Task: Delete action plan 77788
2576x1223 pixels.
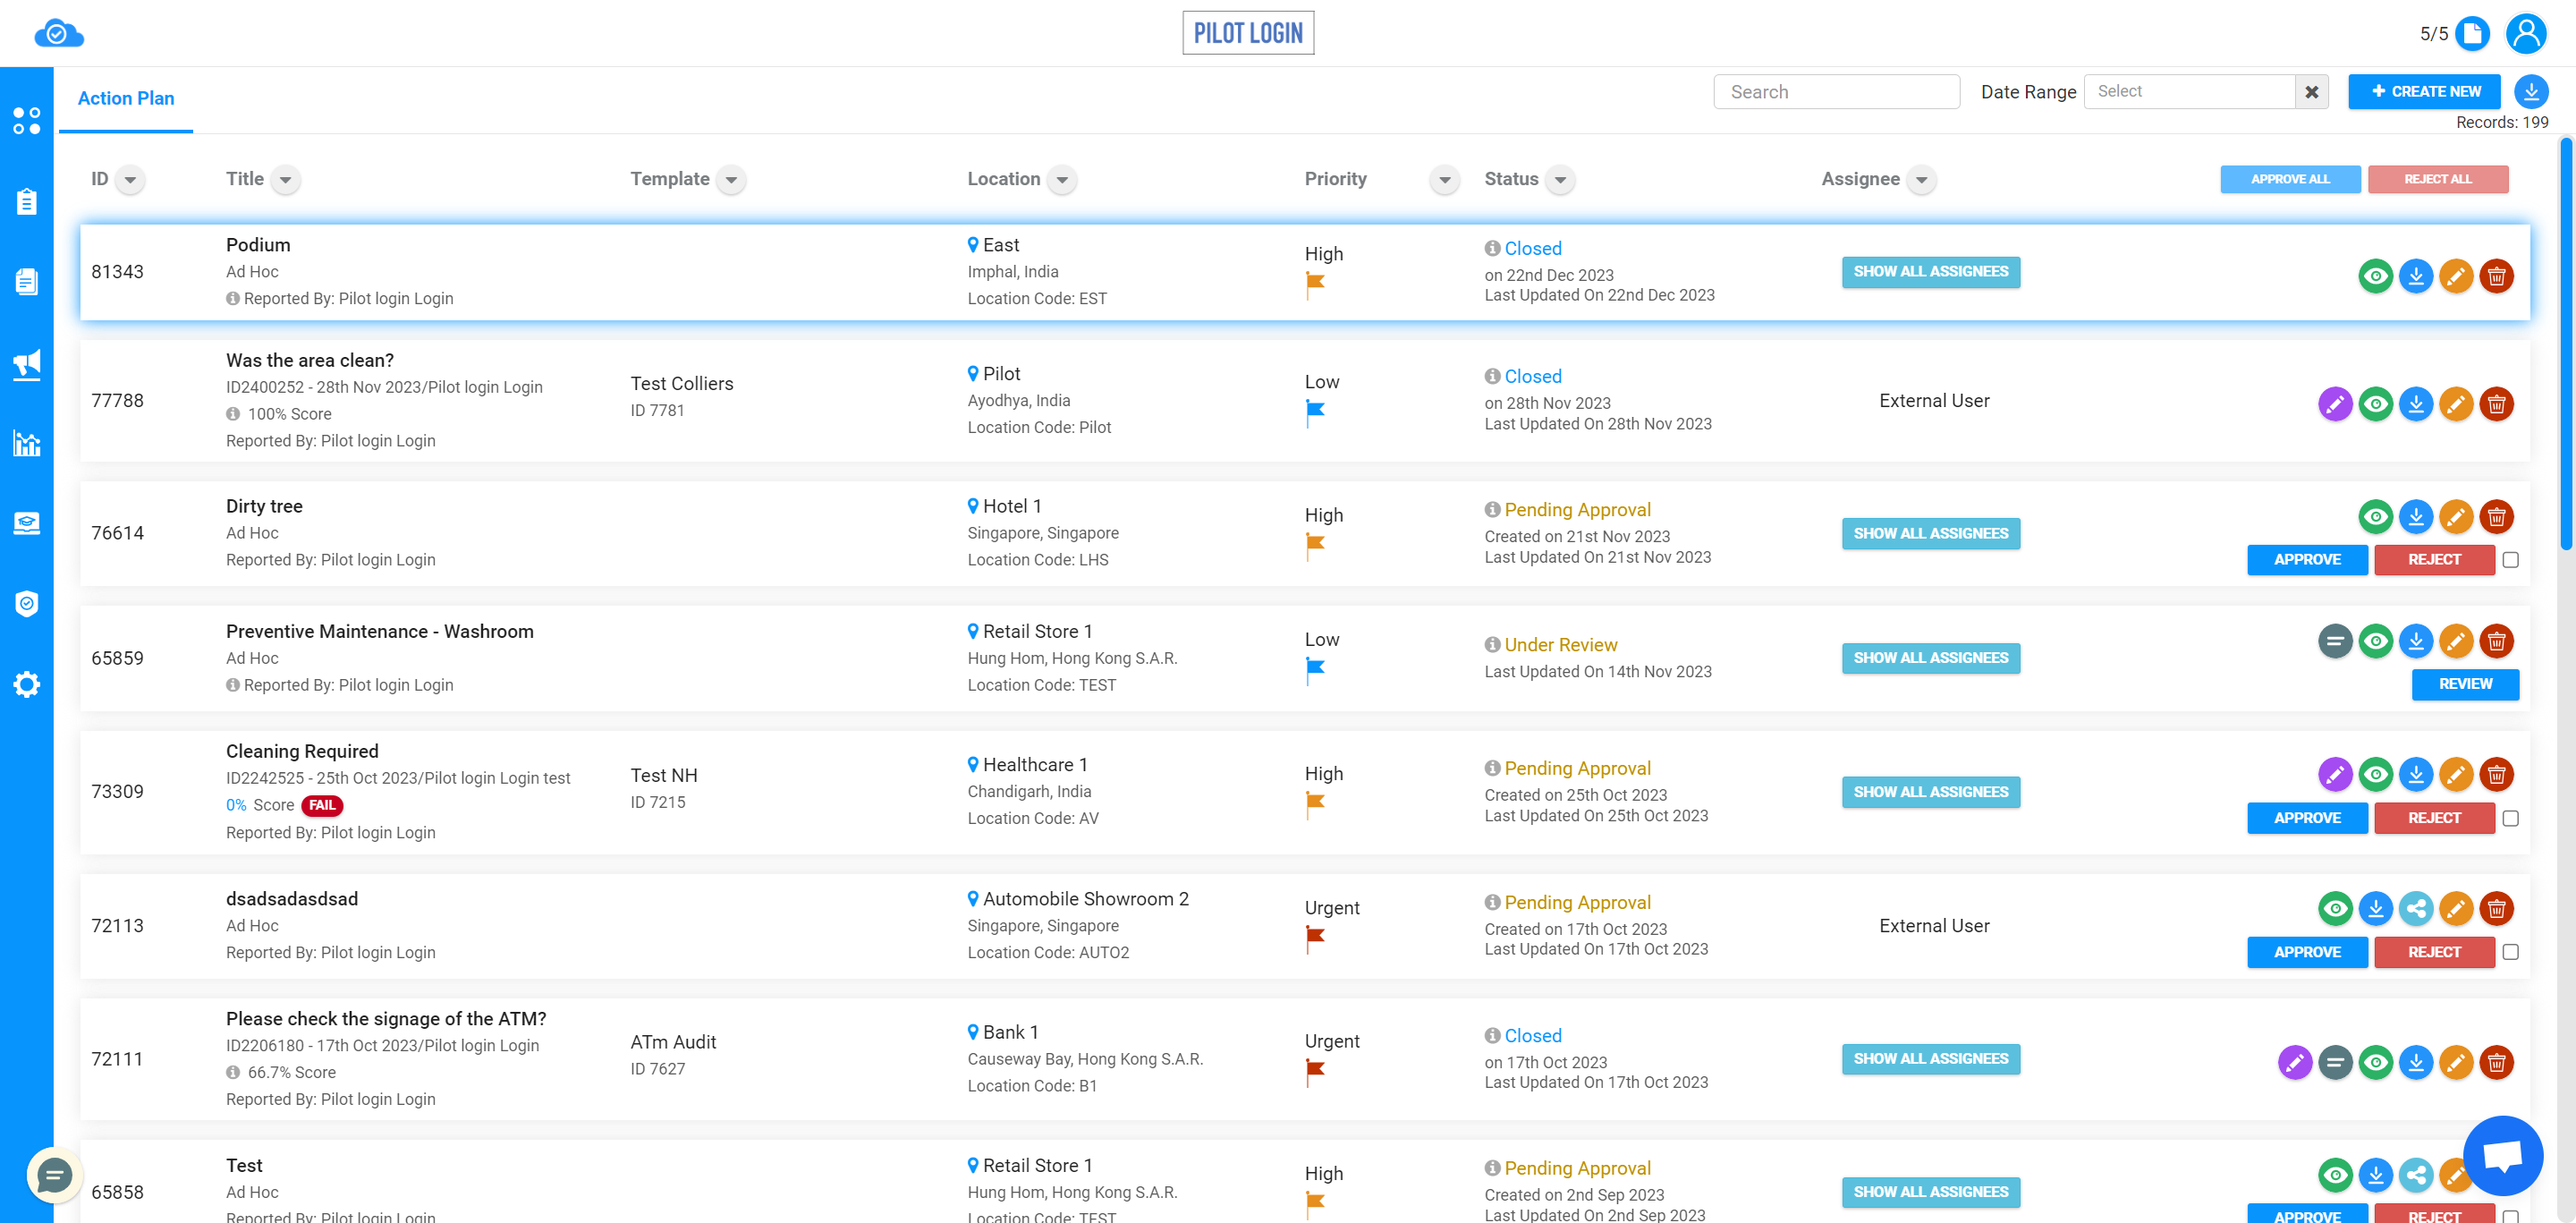Action: pyautogui.click(x=2496, y=404)
